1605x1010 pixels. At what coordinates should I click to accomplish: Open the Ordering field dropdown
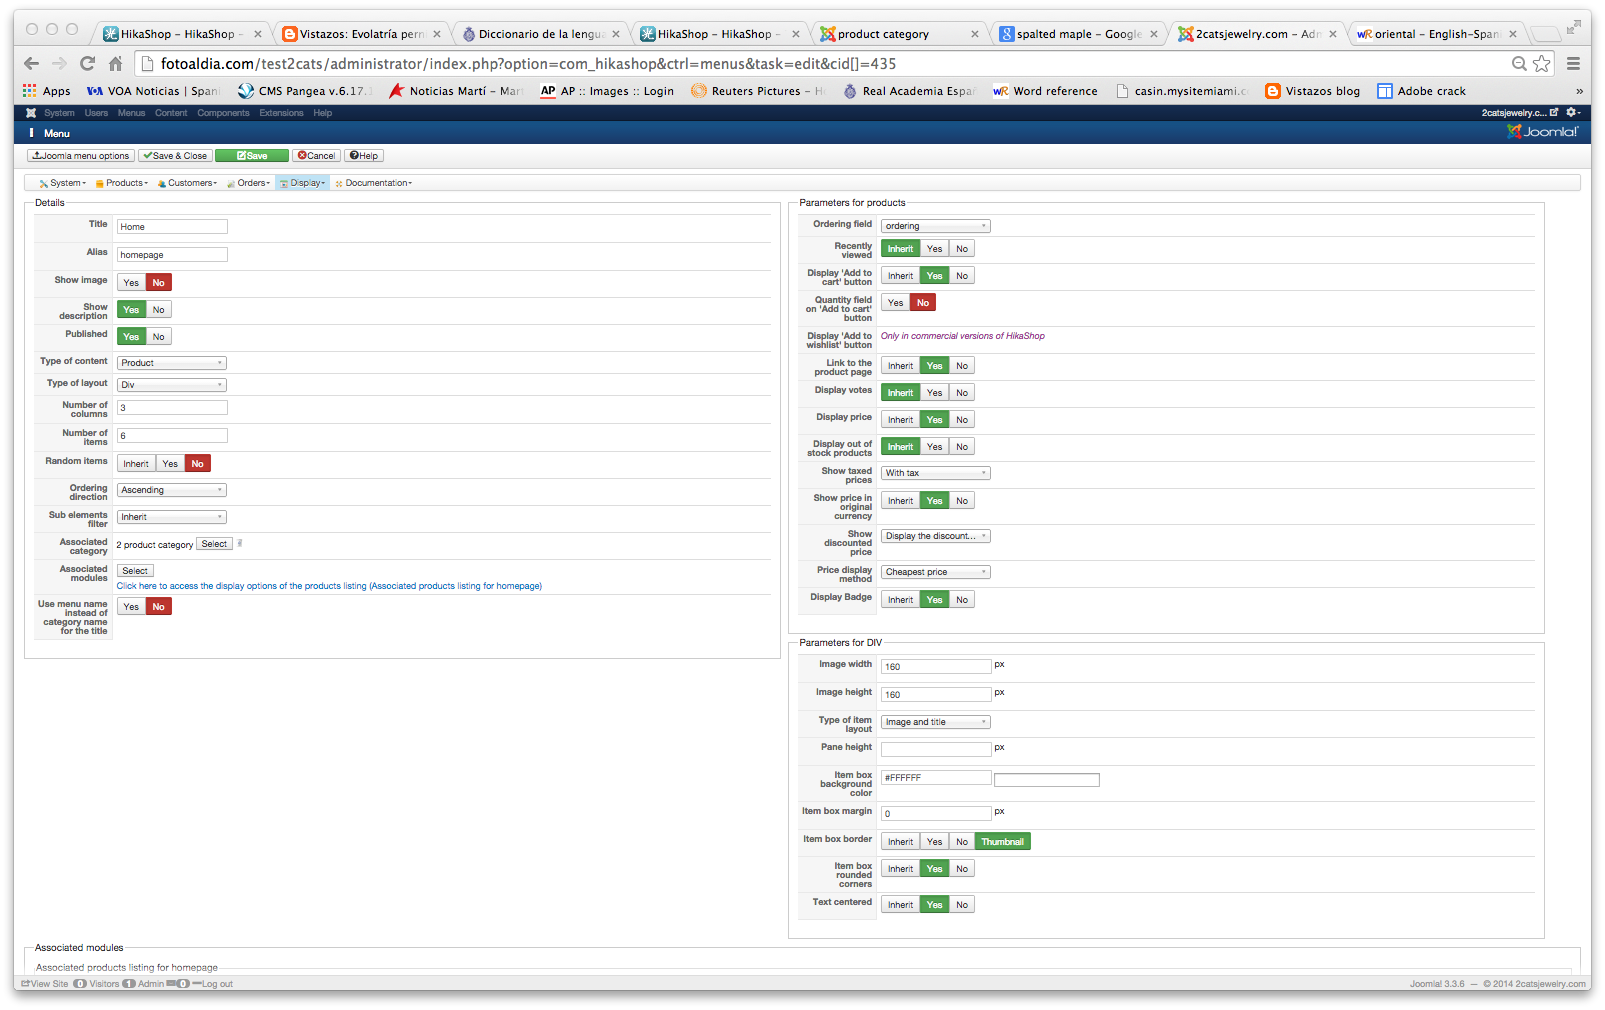[936, 226]
